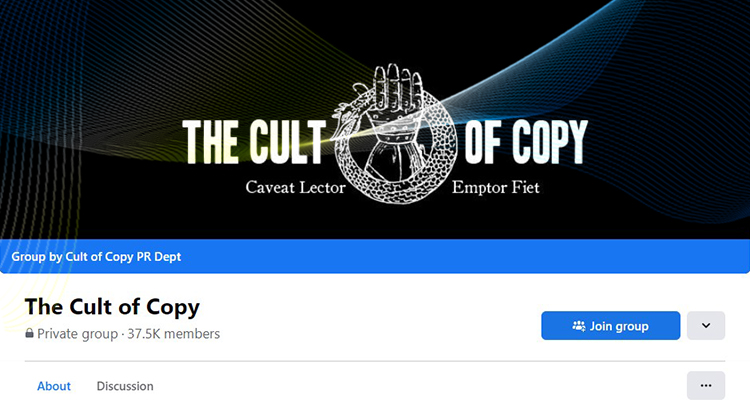Click the Caveat Lector motto text
Image resolution: width=750 pixels, height=400 pixels.
pos(296,187)
